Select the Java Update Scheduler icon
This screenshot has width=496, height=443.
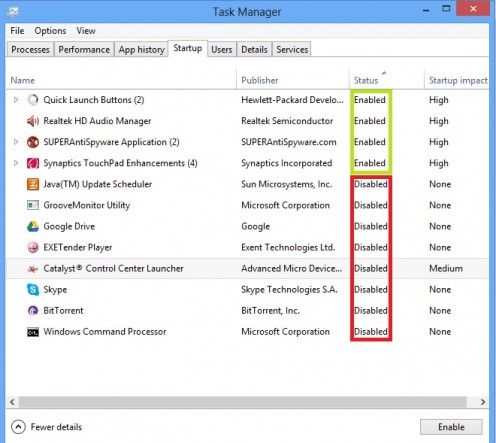point(33,184)
